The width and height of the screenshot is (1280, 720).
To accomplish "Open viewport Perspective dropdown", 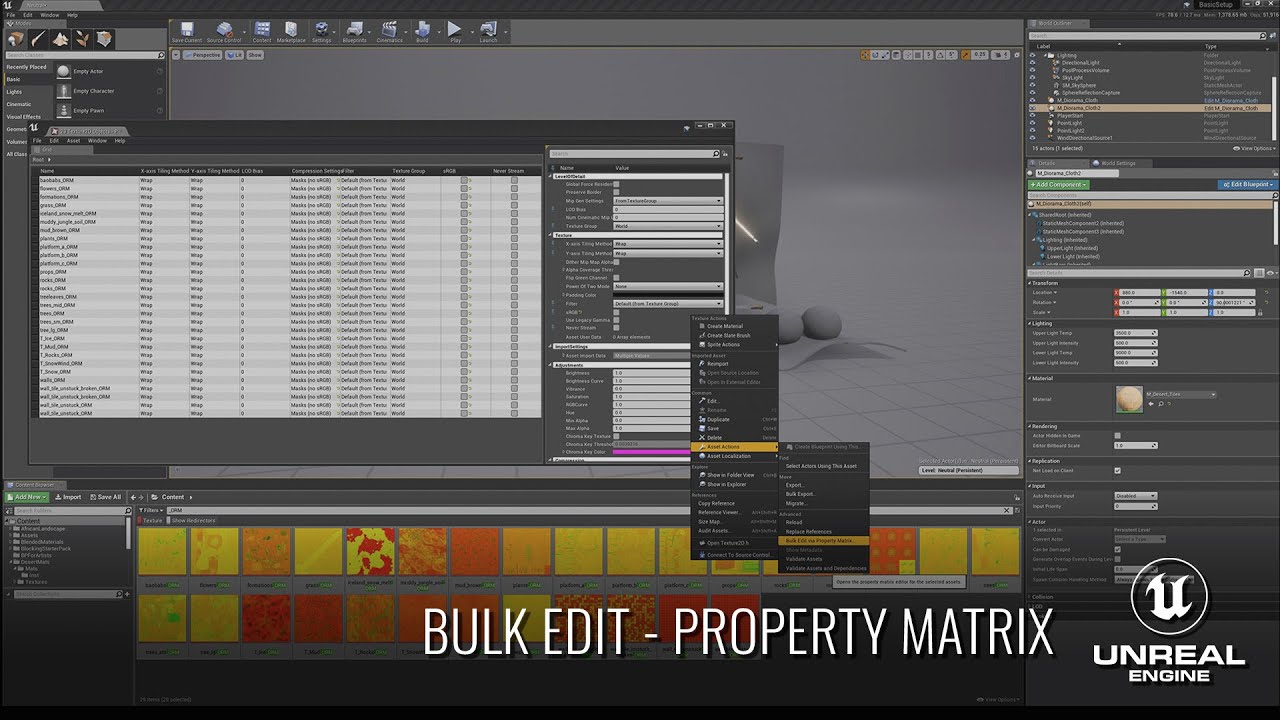I will pyautogui.click(x=203, y=55).
